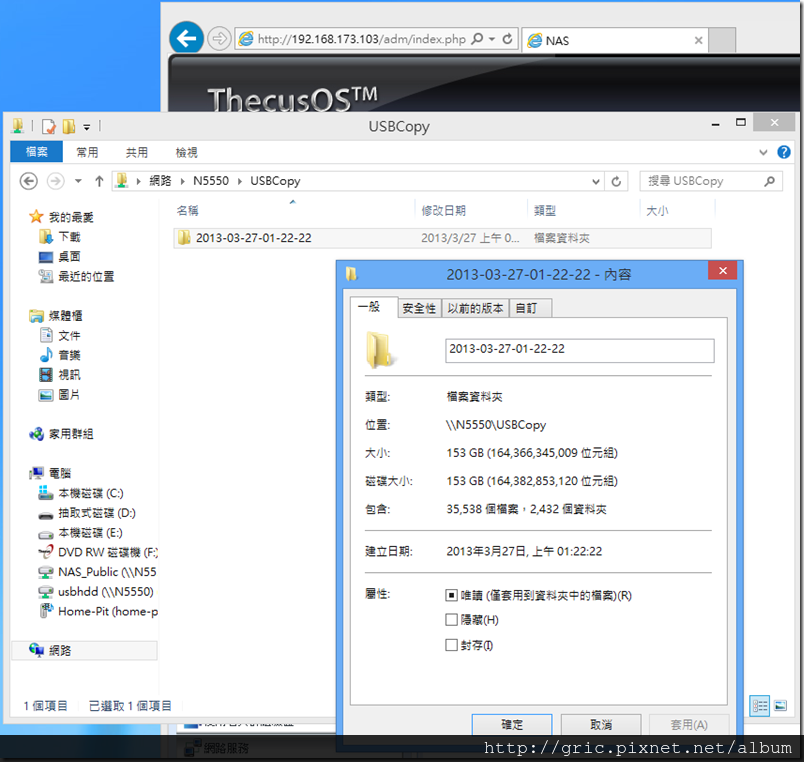Select 網路 in the navigation pane

[x=84, y=651]
